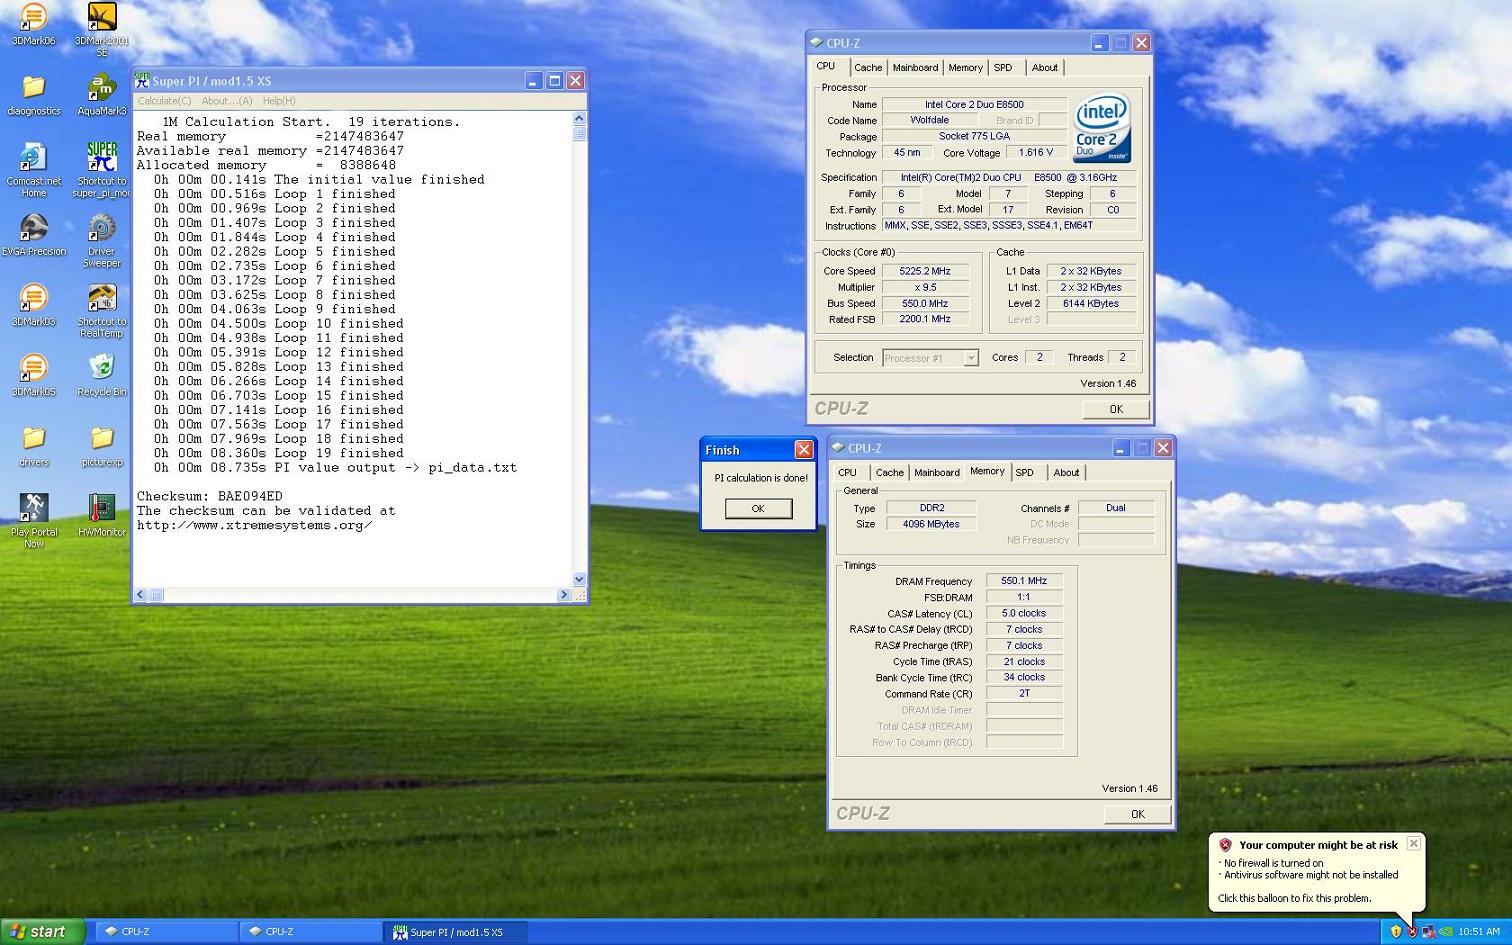Click Super PI vertical scrollbar down arrow
The width and height of the screenshot is (1512, 945).
pos(579,580)
